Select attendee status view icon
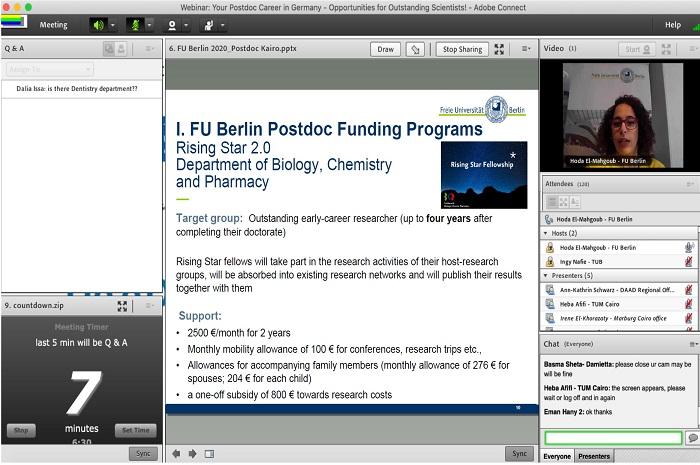This screenshot has width=700, height=465. (x=575, y=202)
